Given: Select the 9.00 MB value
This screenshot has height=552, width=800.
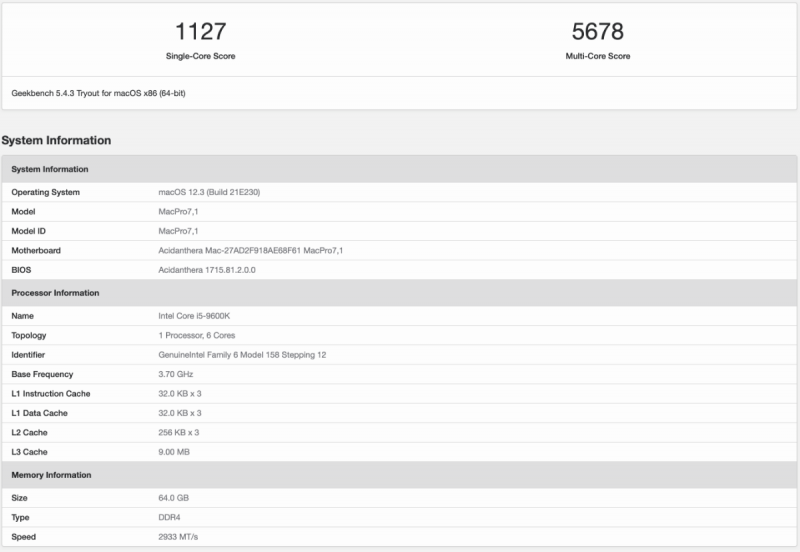Looking at the screenshot, I should (174, 451).
